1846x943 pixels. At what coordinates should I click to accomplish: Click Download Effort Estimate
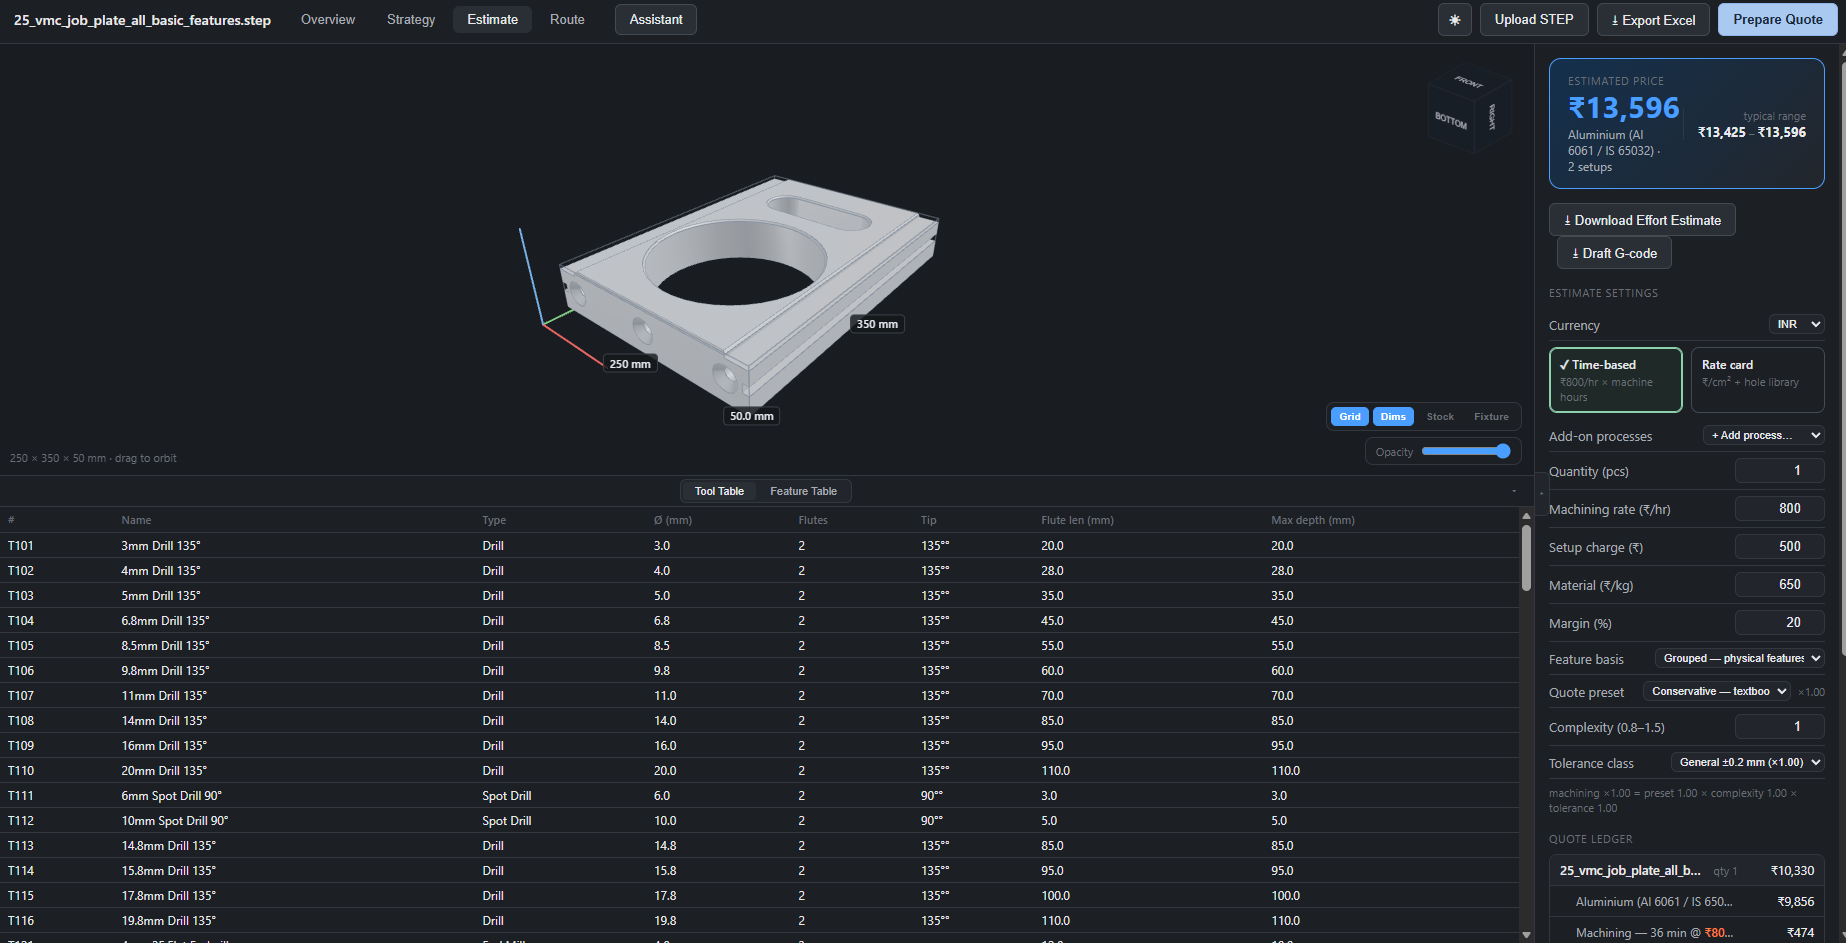[x=1642, y=220]
